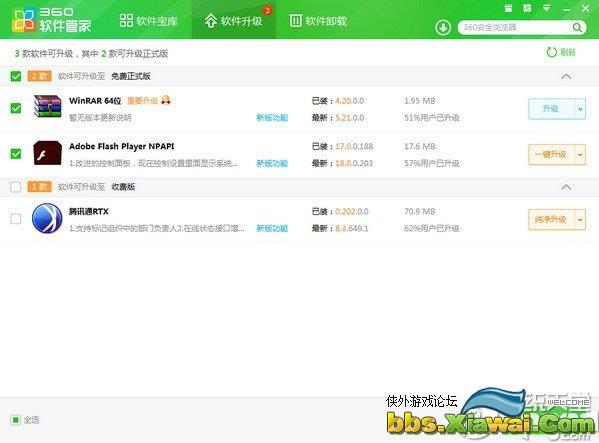Click the 升级 button for WinRAR

click(x=551, y=109)
